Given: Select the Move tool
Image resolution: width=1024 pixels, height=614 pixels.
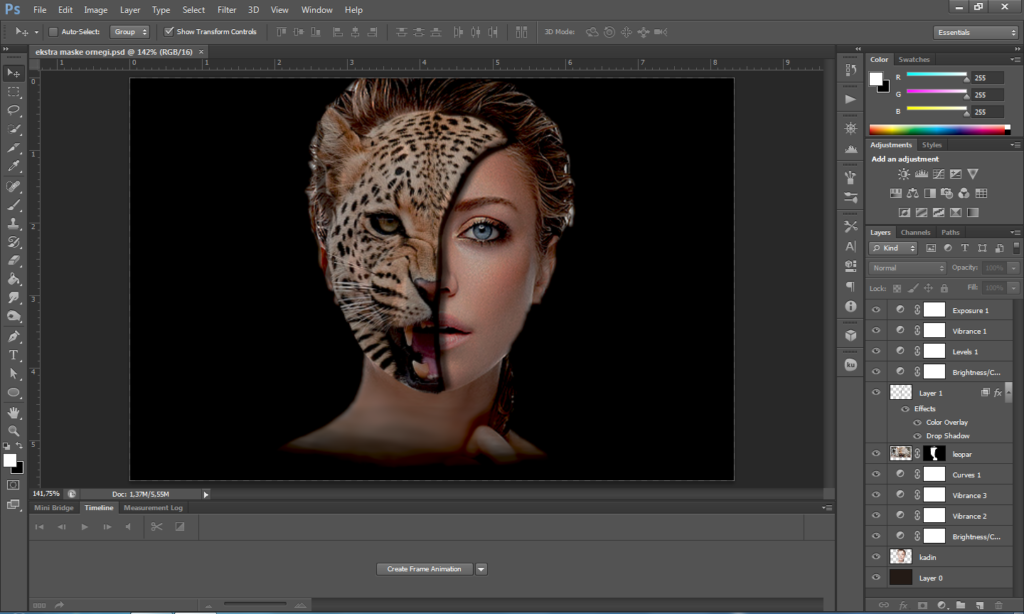Looking at the screenshot, I should tap(14, 73).
